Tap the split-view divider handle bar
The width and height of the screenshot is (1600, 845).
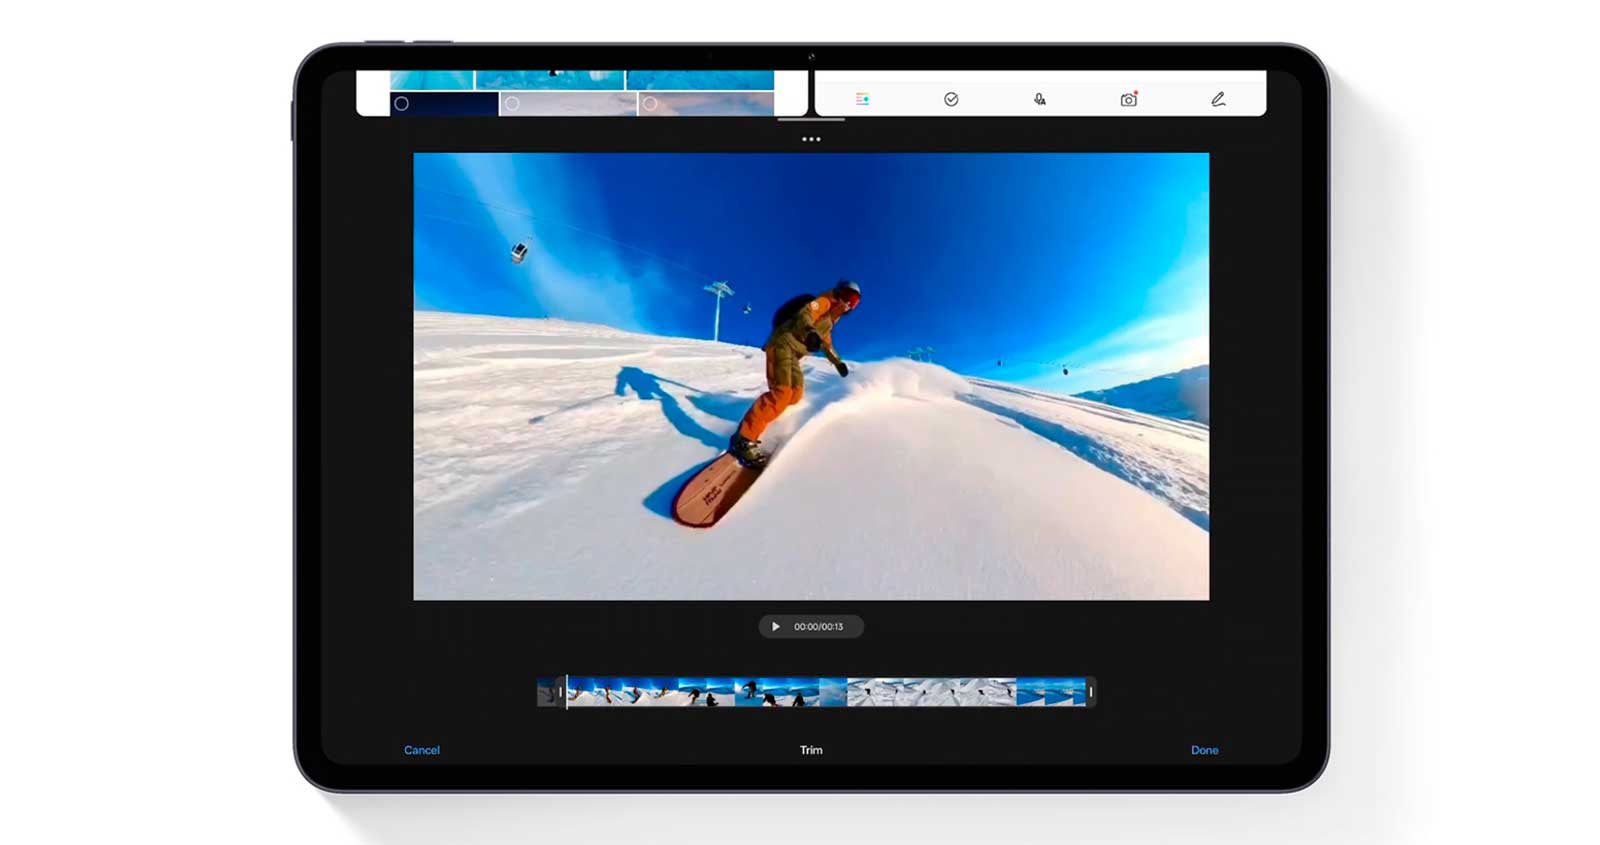pyautogui.click(x=811, y=119)
